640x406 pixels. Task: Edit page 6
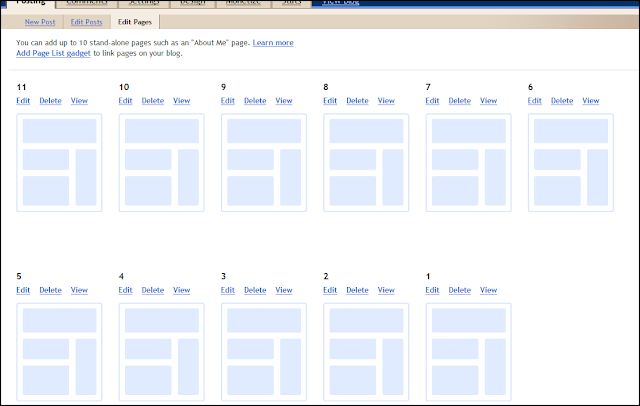click(x=534, y=100)
